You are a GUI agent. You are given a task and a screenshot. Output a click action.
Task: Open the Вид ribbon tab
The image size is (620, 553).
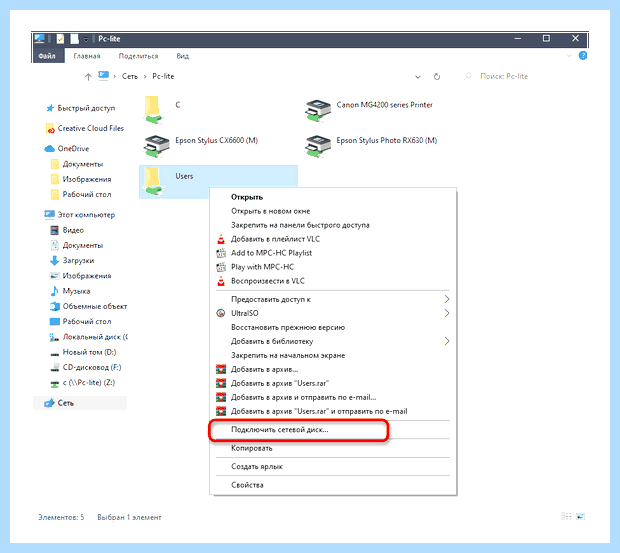183,56
